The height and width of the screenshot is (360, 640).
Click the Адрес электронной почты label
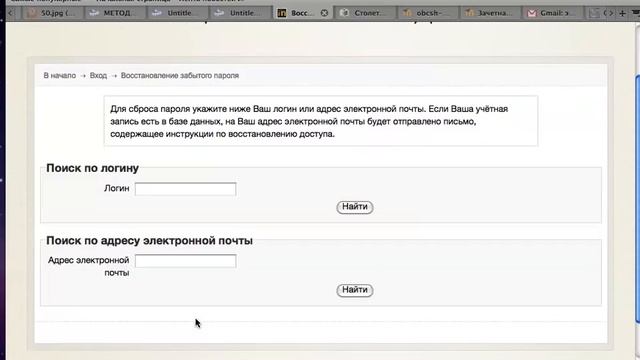coord(89,266)
